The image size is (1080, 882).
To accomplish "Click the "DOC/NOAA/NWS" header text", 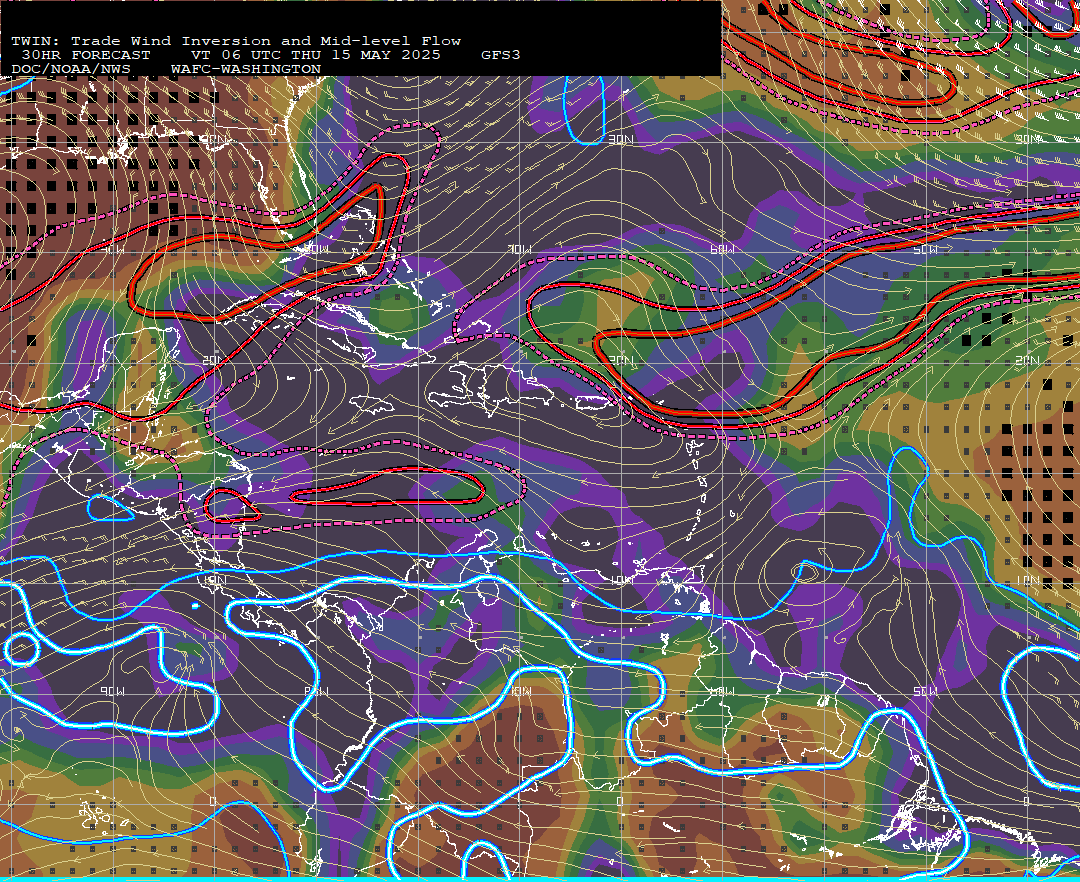I will point(71,70).
